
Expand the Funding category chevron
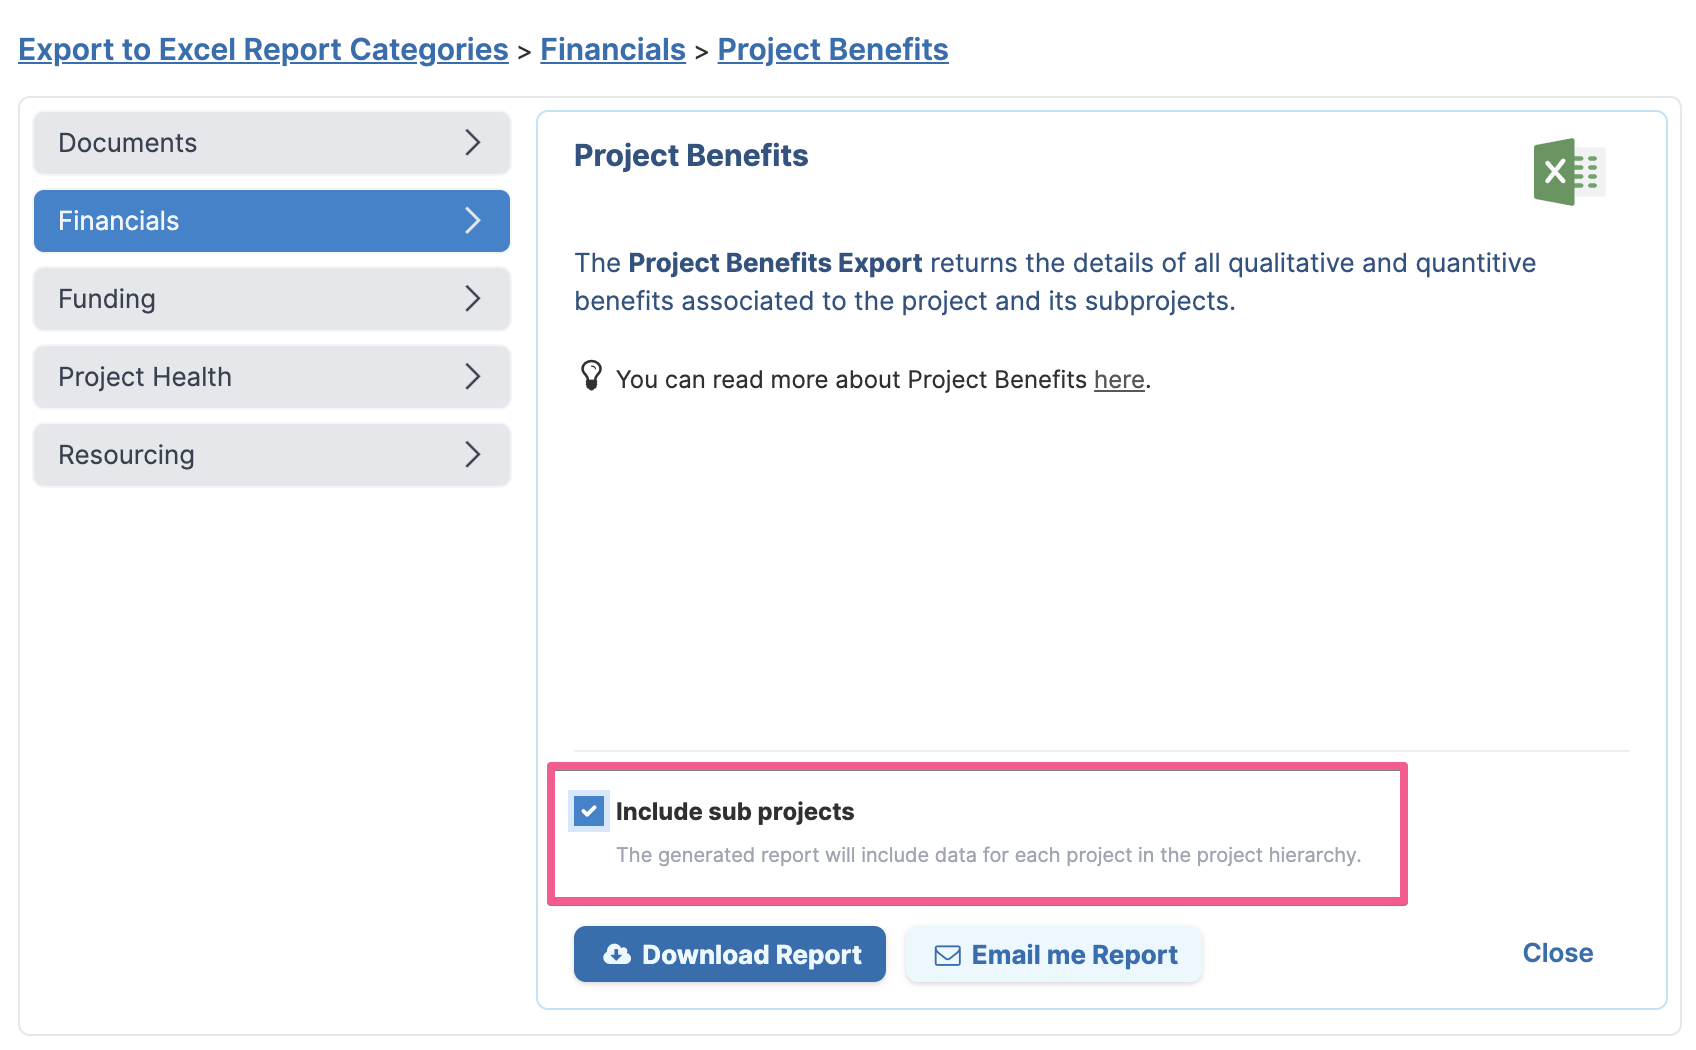pos(473,298)
